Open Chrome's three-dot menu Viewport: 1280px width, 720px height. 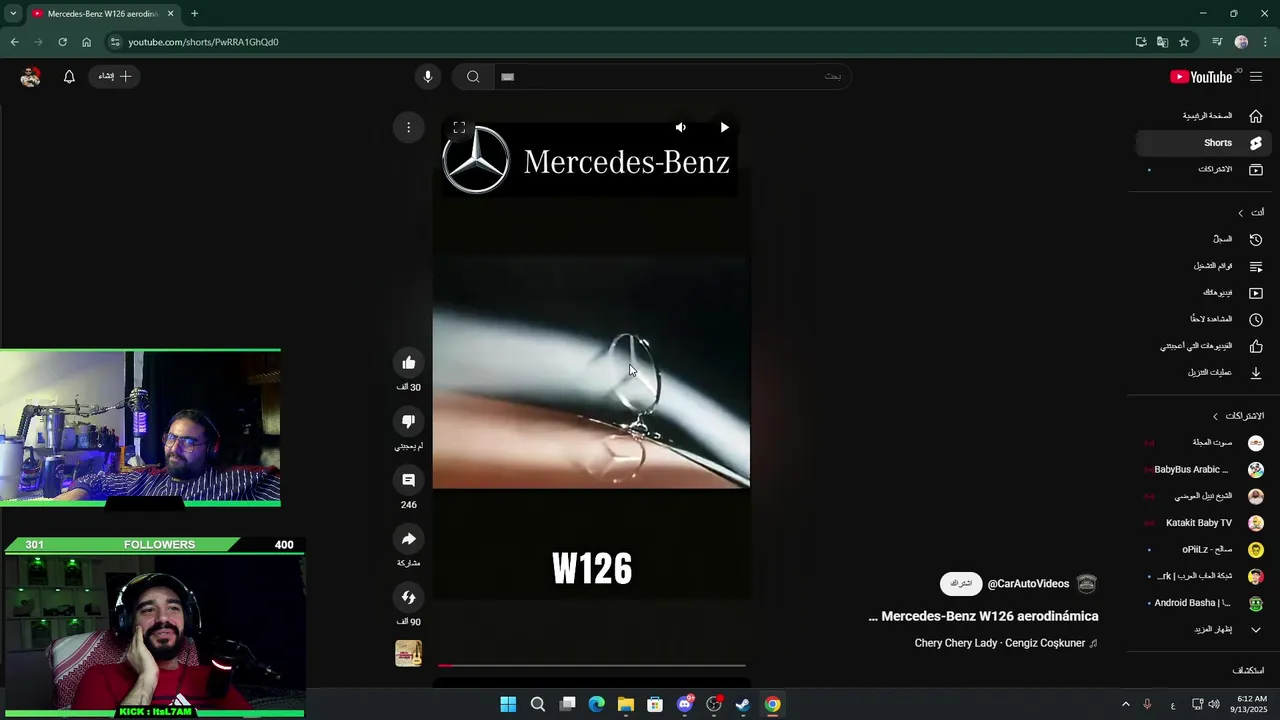[1265, 42]
